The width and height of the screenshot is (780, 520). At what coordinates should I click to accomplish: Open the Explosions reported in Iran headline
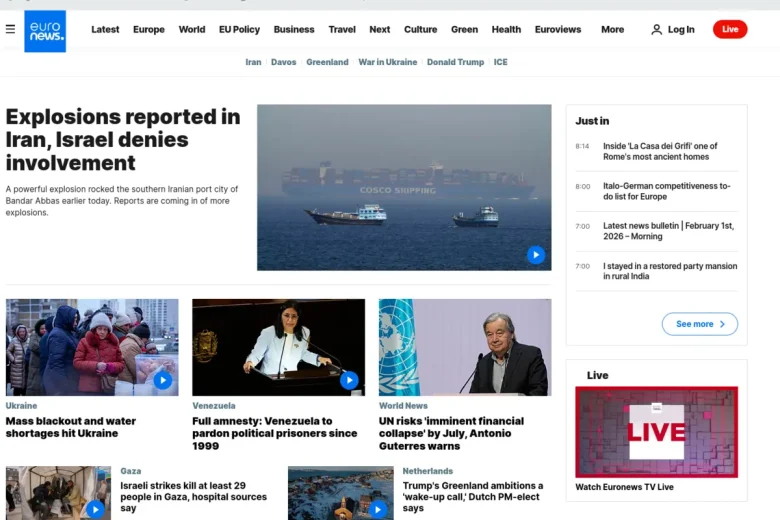(x=123, y=140)
